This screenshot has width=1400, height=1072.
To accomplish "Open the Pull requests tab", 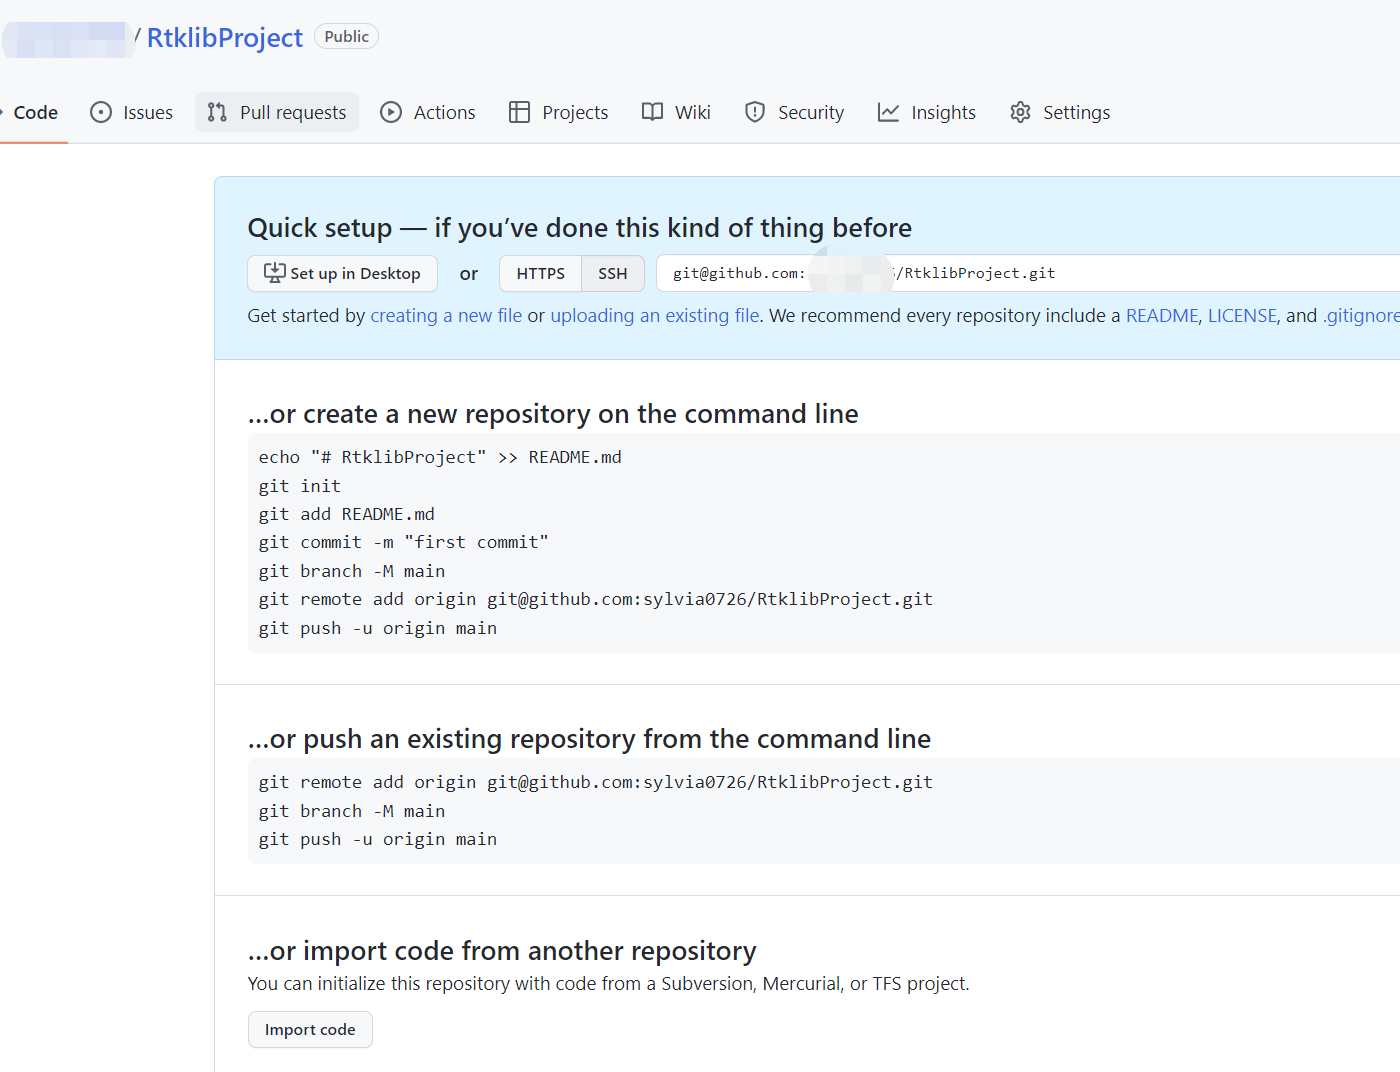I will click(277, 112).
